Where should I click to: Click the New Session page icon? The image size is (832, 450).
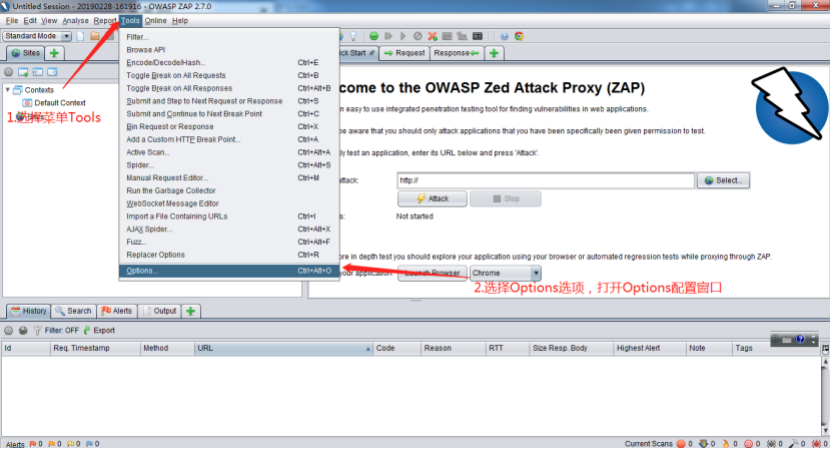pos(80,36)
